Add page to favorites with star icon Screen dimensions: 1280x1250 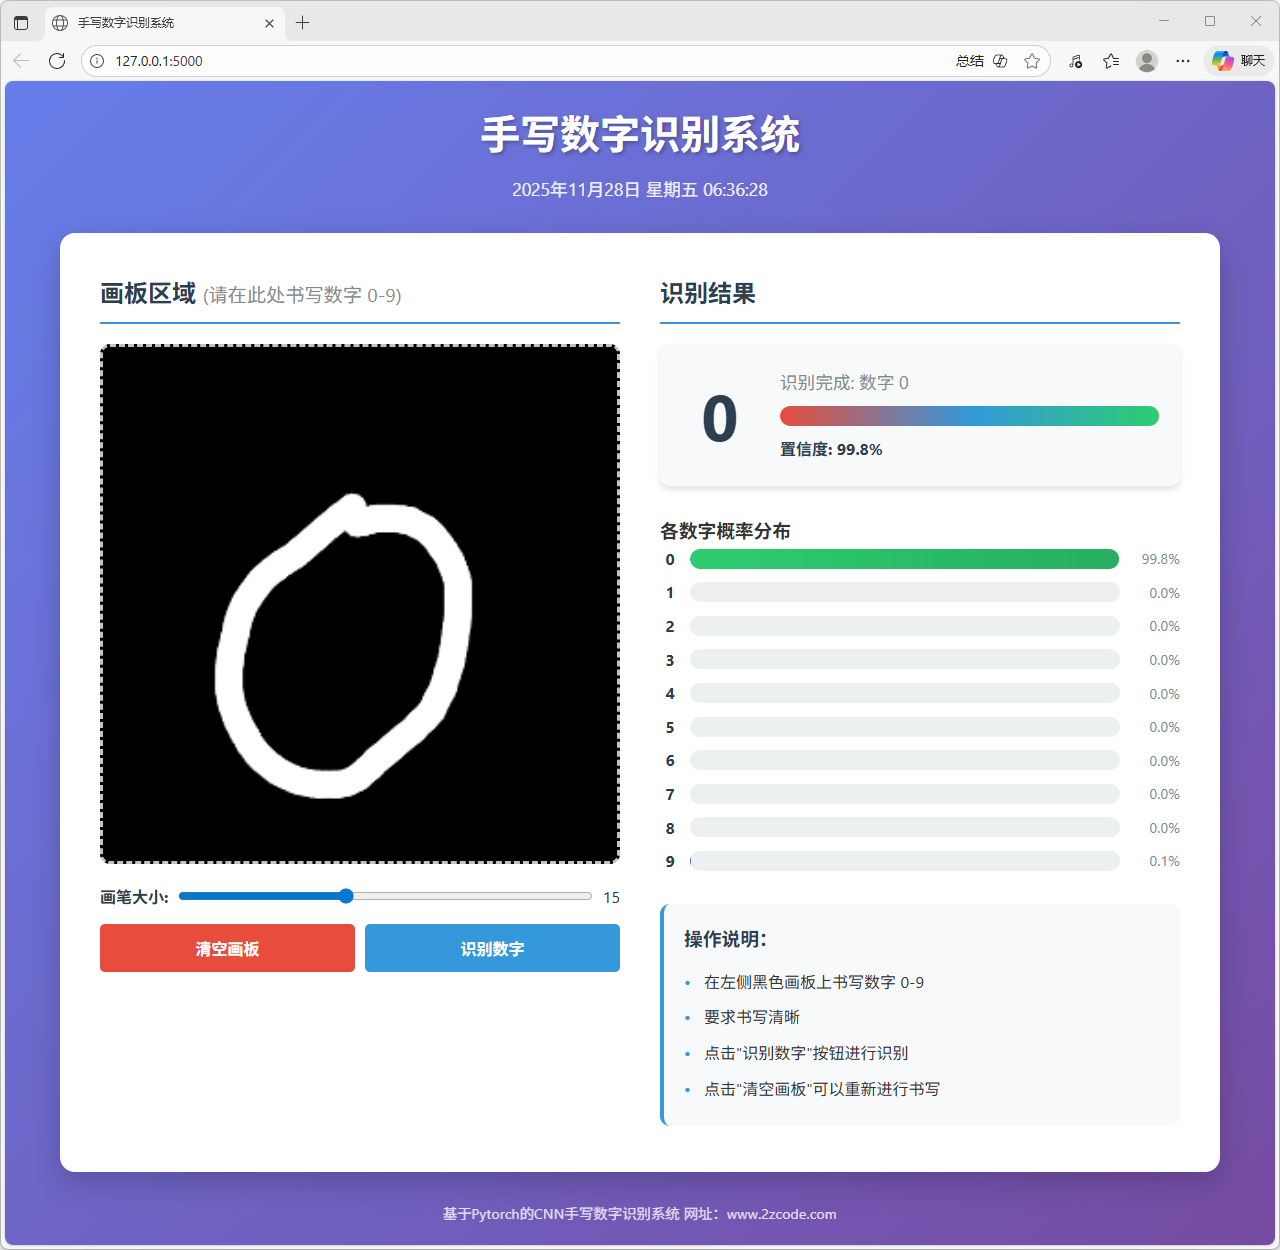coord(1032,61)
